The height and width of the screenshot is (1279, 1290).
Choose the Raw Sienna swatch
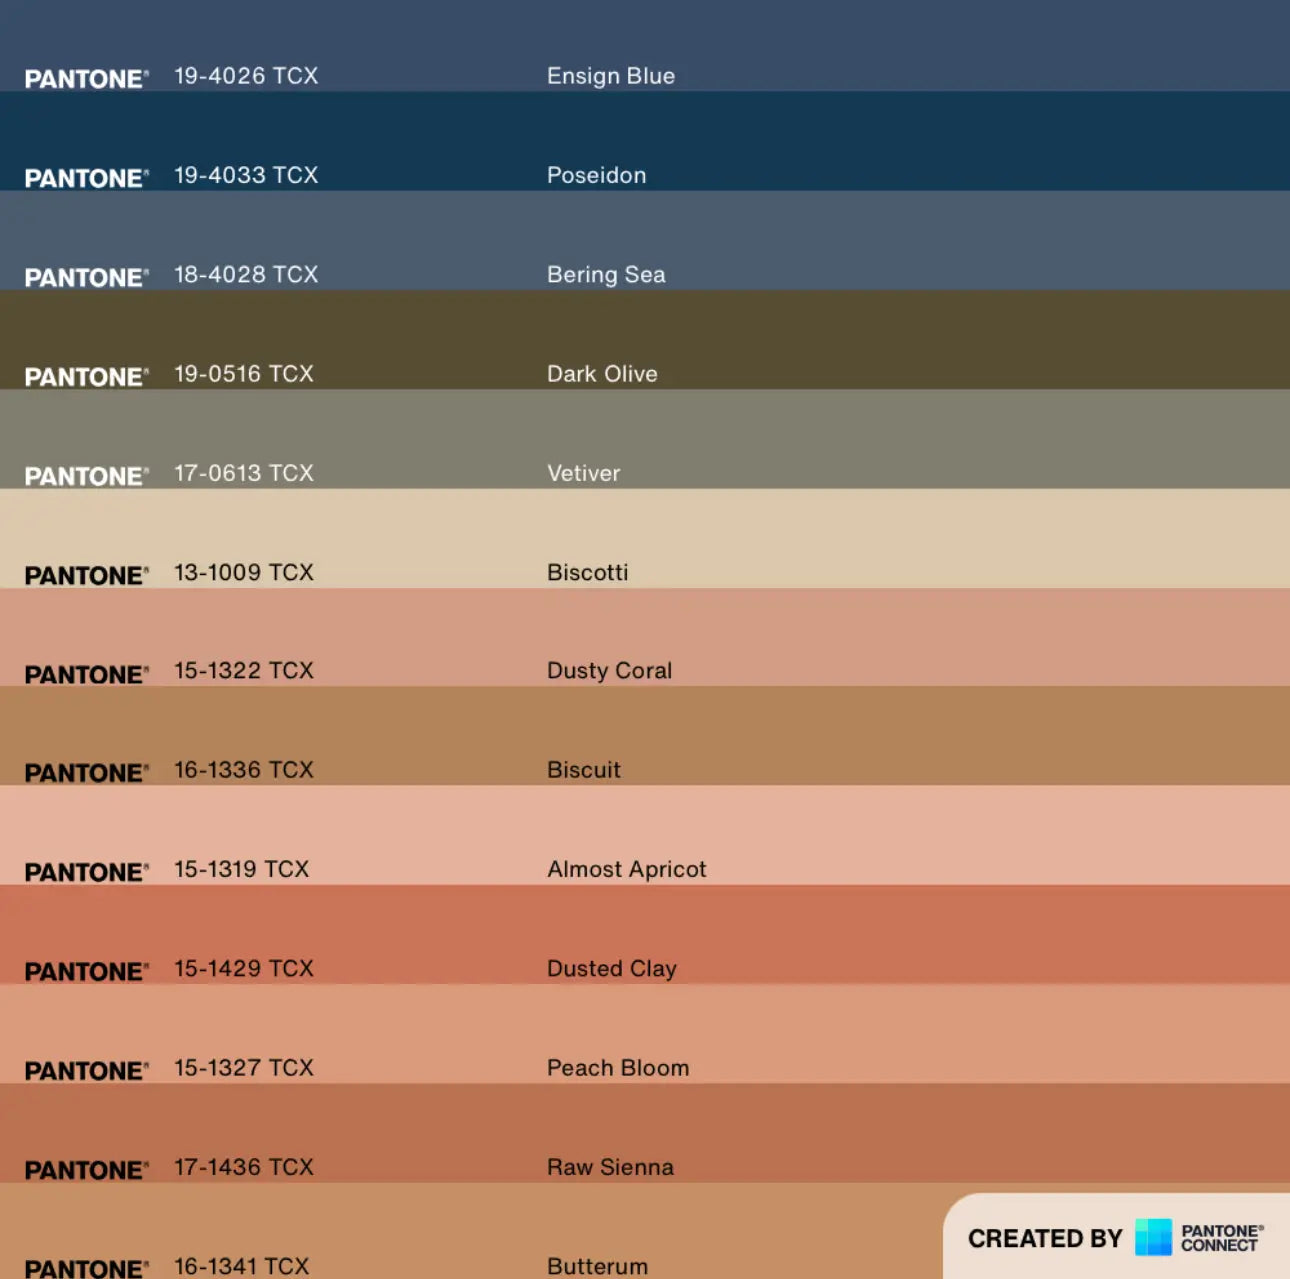coord(900,1132)
